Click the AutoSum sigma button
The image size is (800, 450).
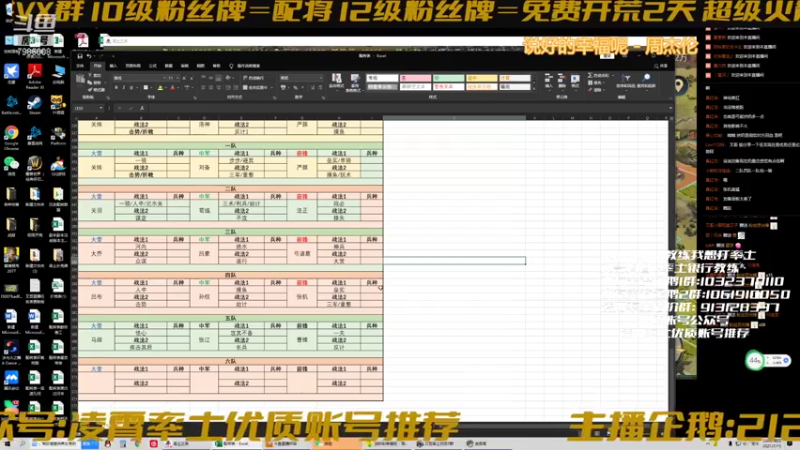tap(597, 76)
